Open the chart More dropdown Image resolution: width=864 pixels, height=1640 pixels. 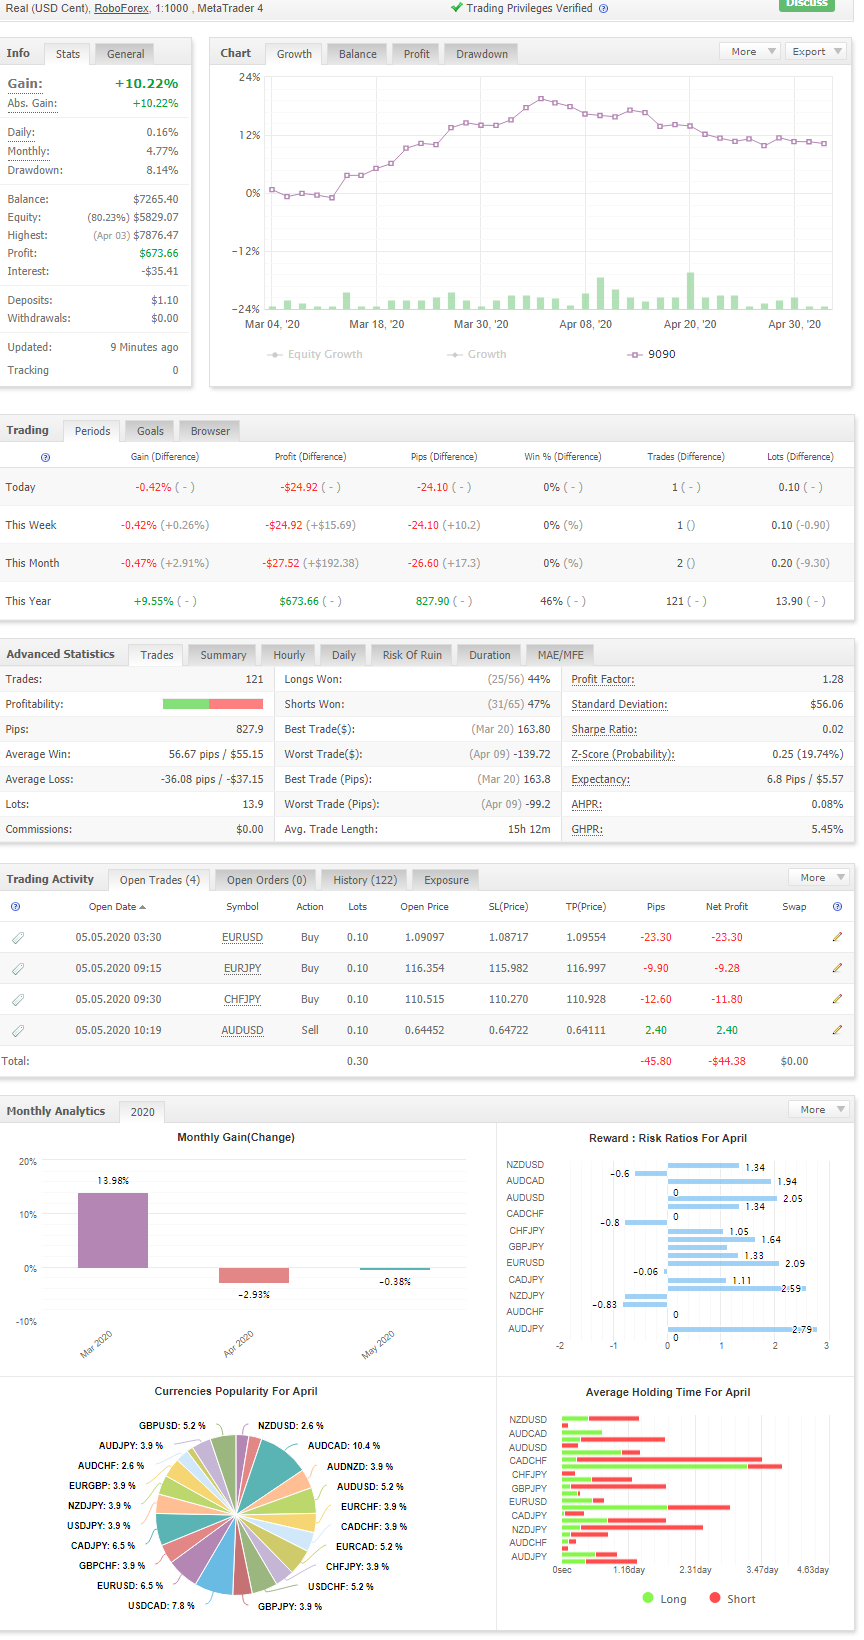(x=749, y=51)
